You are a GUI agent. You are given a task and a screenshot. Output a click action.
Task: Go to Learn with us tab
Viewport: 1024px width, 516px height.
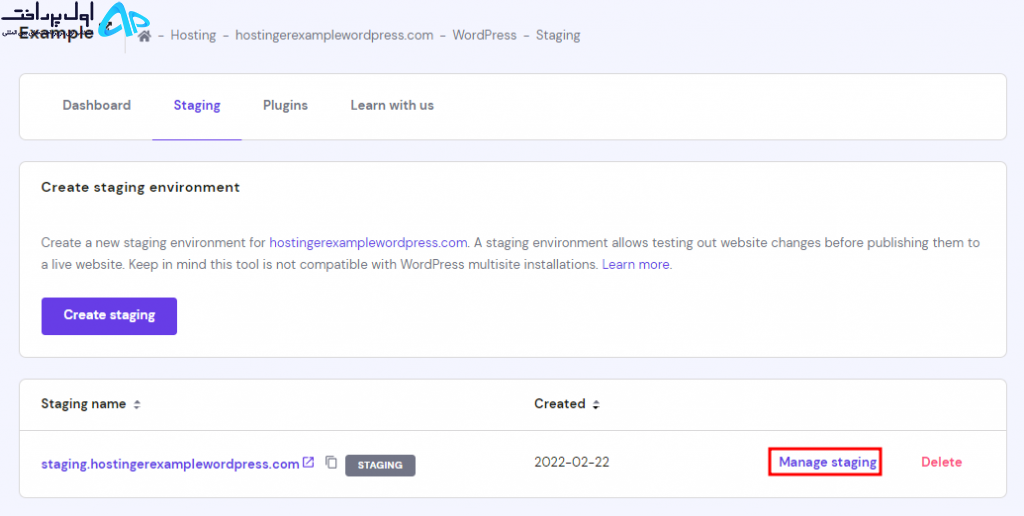click(392, 105)
